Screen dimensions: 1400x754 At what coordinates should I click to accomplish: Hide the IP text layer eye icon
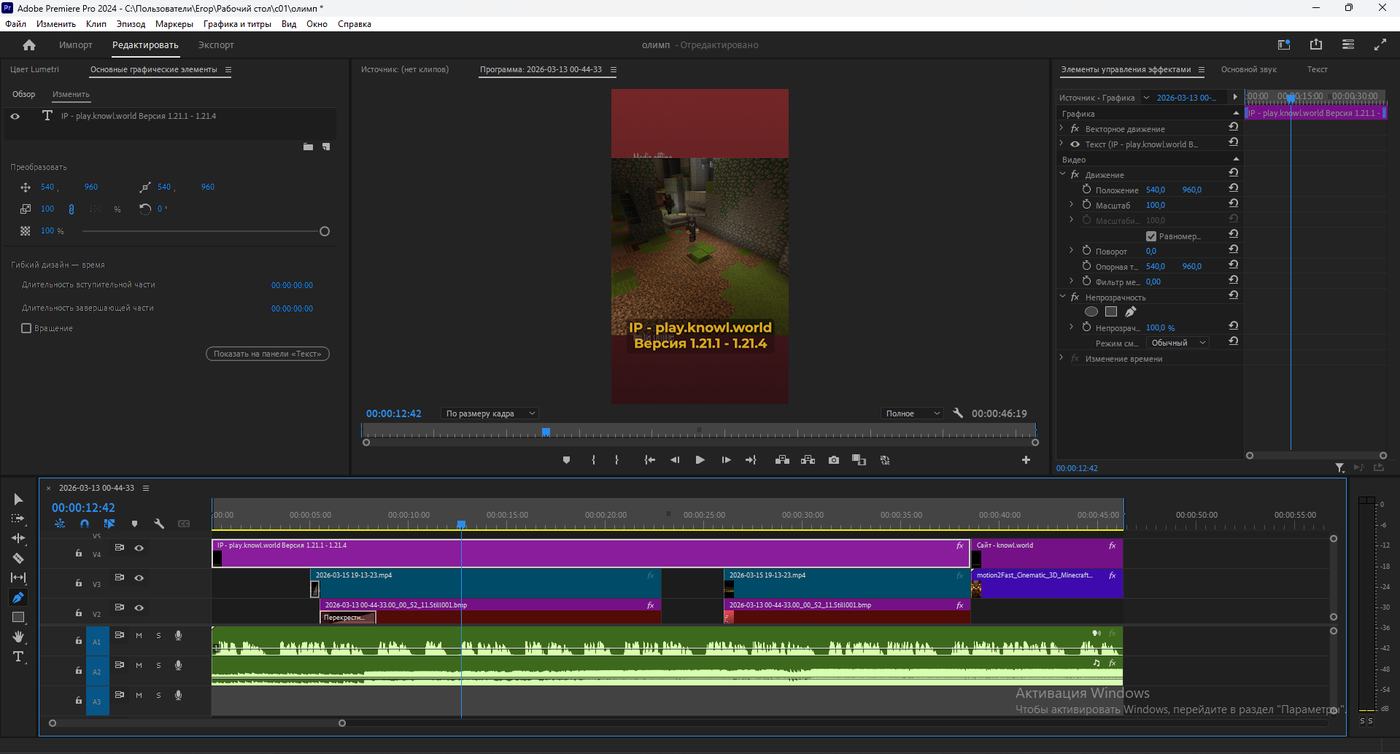click(x=15, y=116)
